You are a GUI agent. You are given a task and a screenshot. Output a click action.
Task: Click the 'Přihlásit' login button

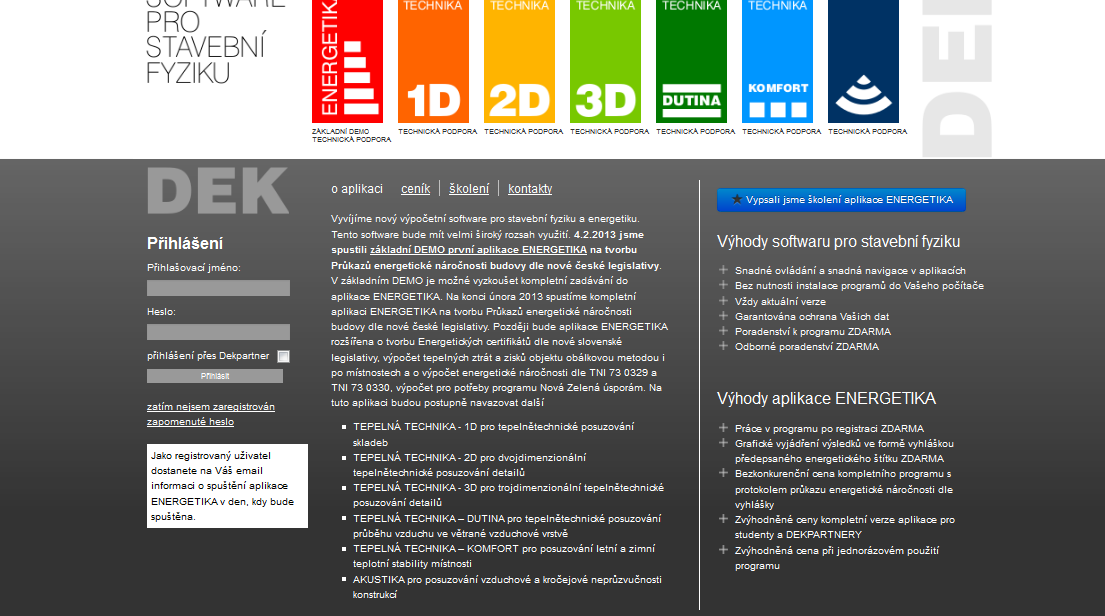click(x=215, y=376)
